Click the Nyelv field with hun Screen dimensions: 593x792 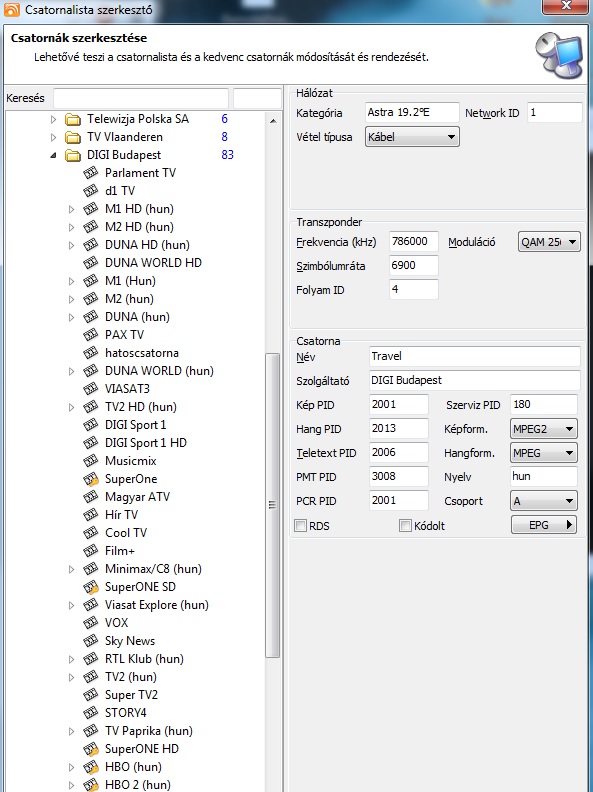(x=543, y=476)
